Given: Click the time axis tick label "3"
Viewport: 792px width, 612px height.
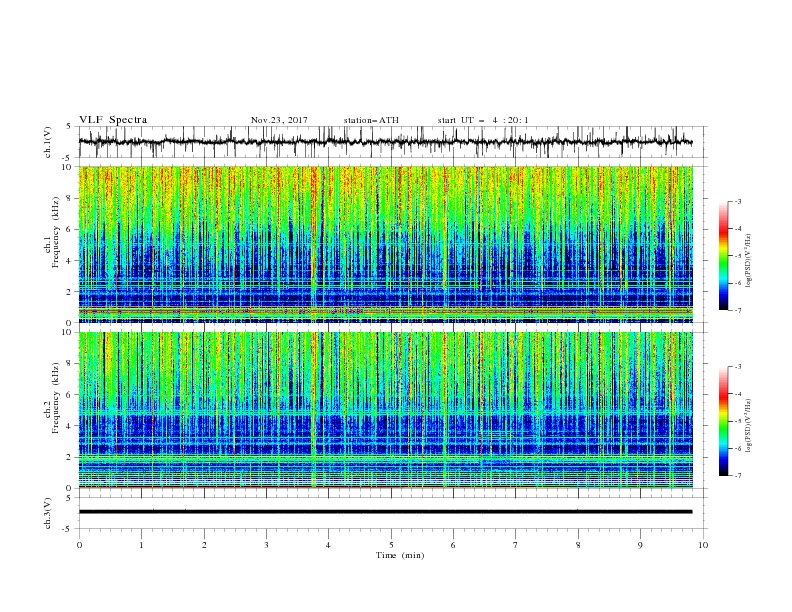Looking at the screenshot, I should tap(266, 545).
